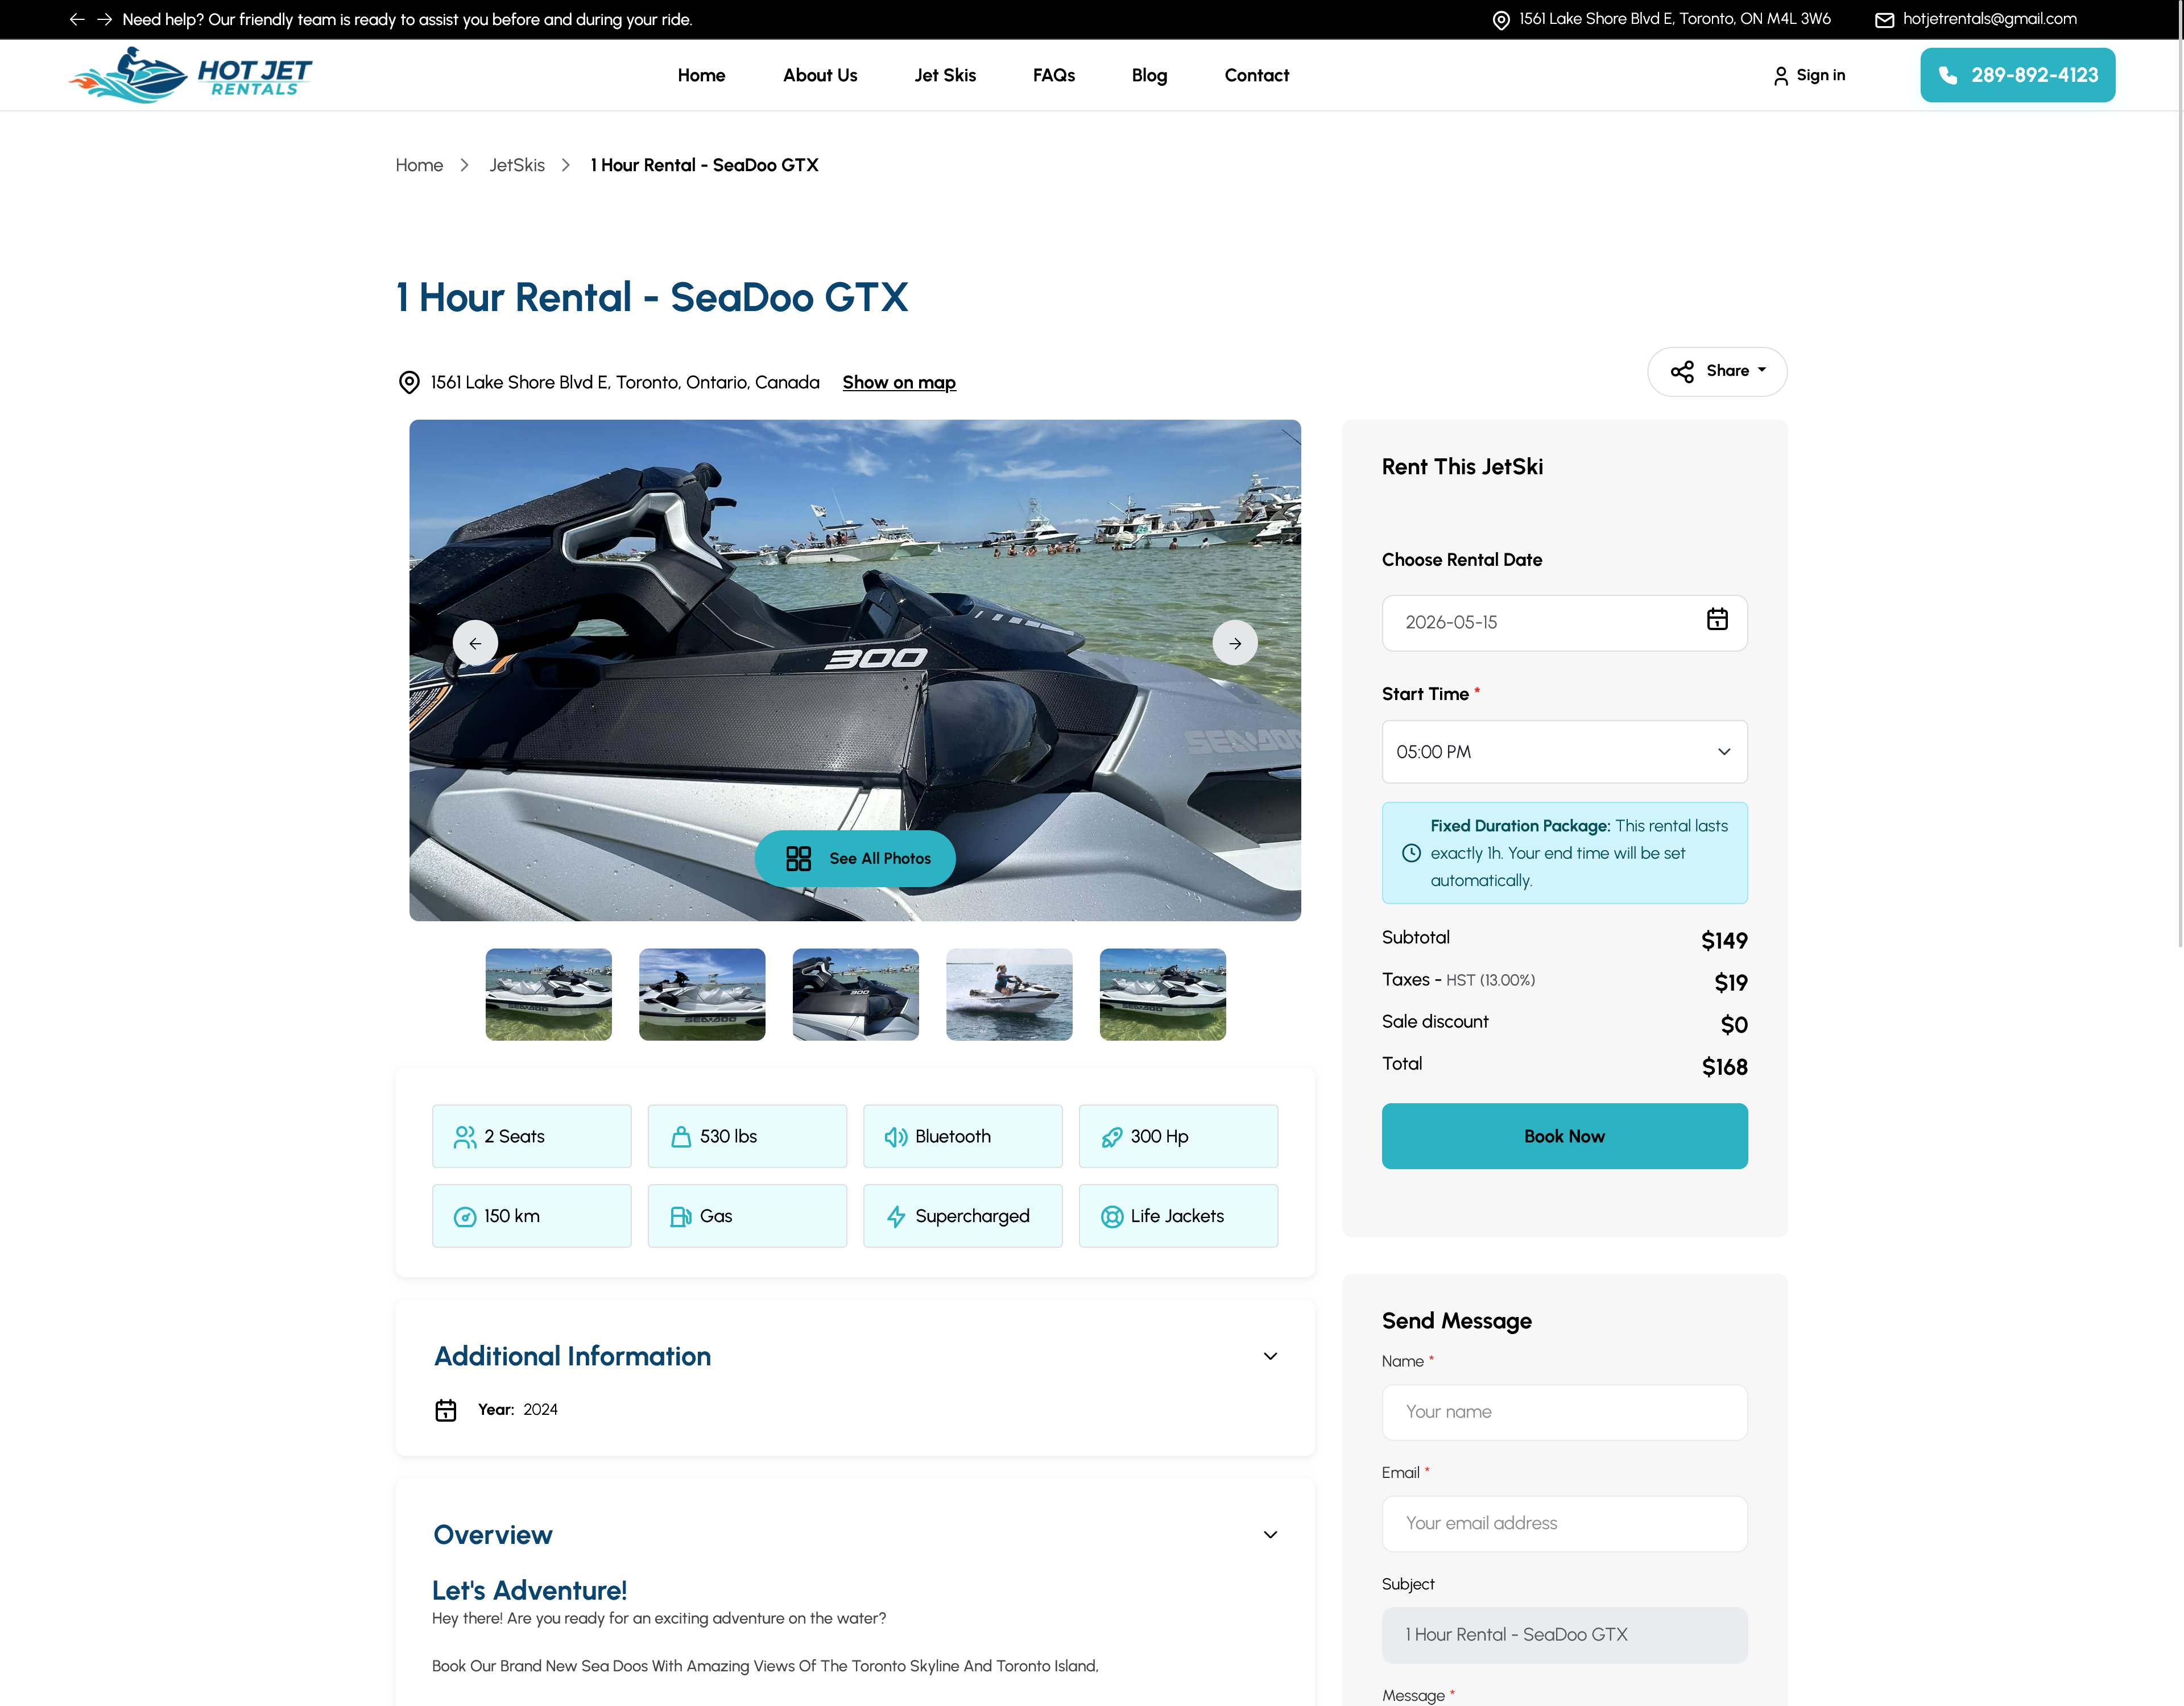Click the Book Now button
The image size is (2184, 1706).
pyautogui.click(x=1564, y=1136)
